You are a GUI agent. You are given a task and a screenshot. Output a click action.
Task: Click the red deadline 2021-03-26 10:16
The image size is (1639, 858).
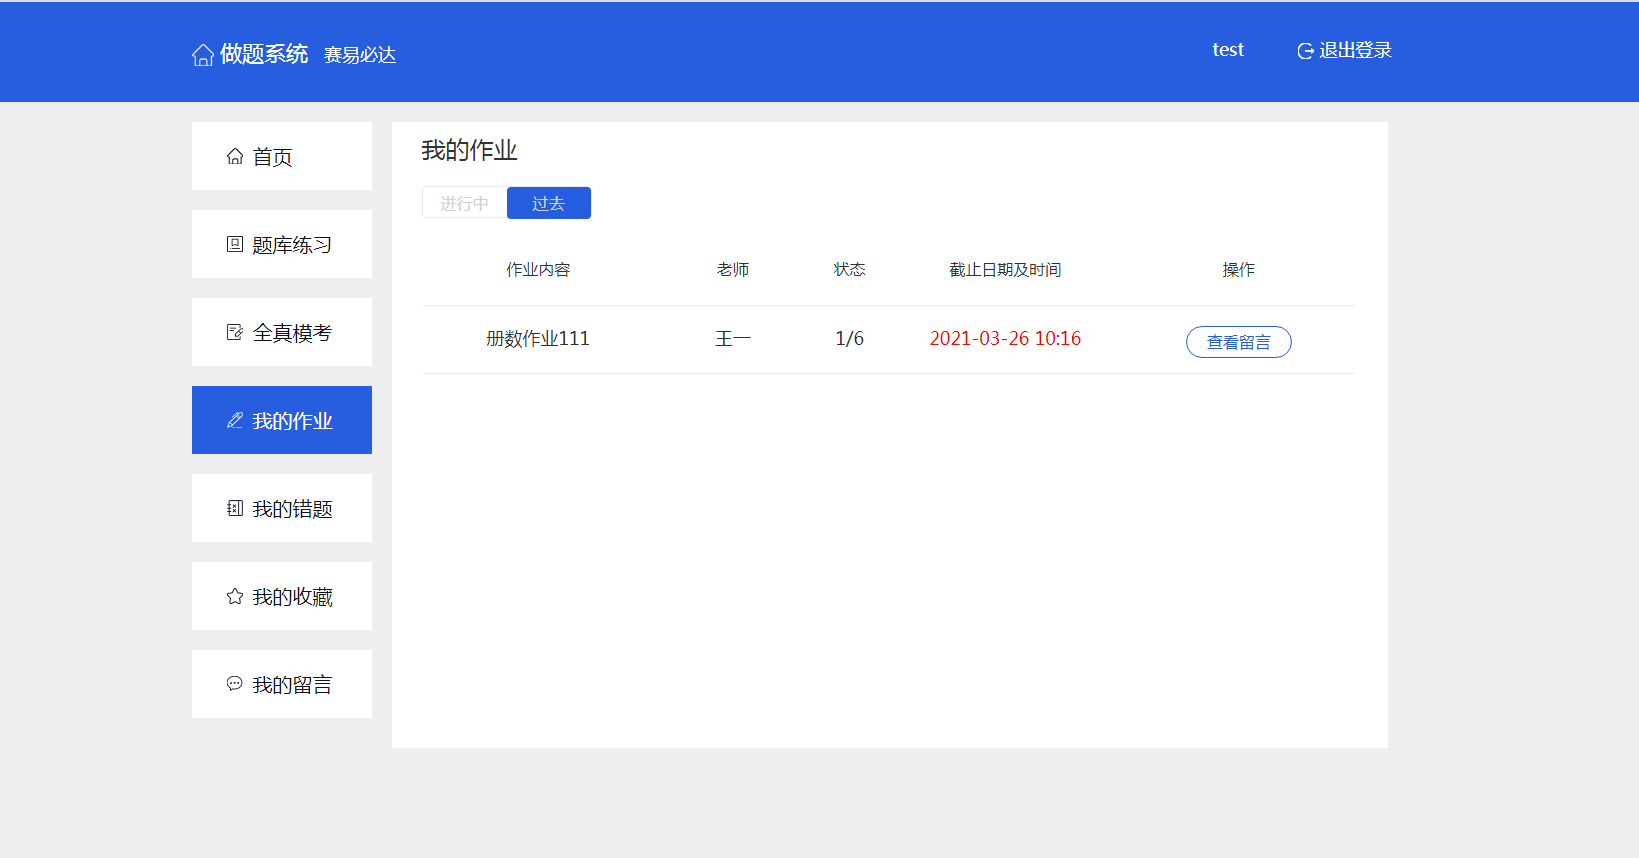(x=1004, y=339)
